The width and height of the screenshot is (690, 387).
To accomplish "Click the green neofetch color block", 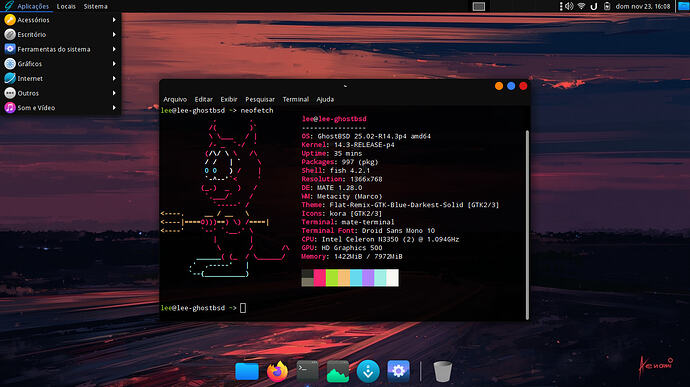I will pyautogui.click(x=332, y=278).
